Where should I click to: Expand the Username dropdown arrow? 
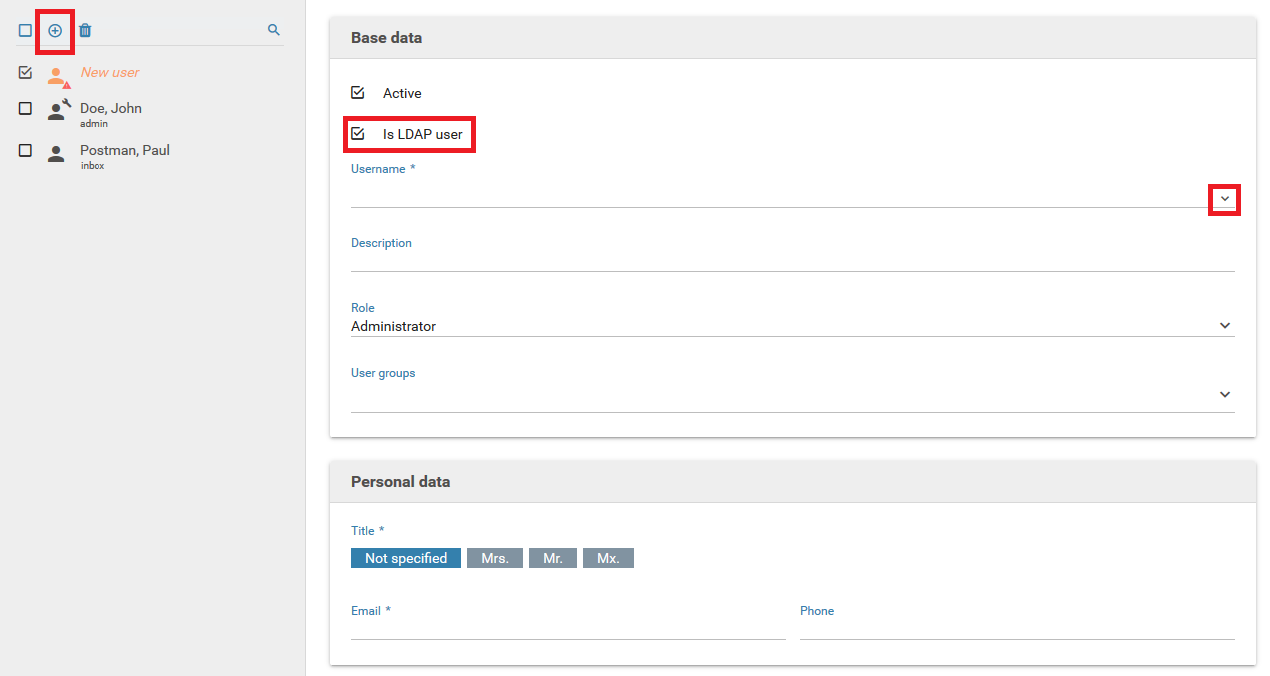tap(1225, 199)
